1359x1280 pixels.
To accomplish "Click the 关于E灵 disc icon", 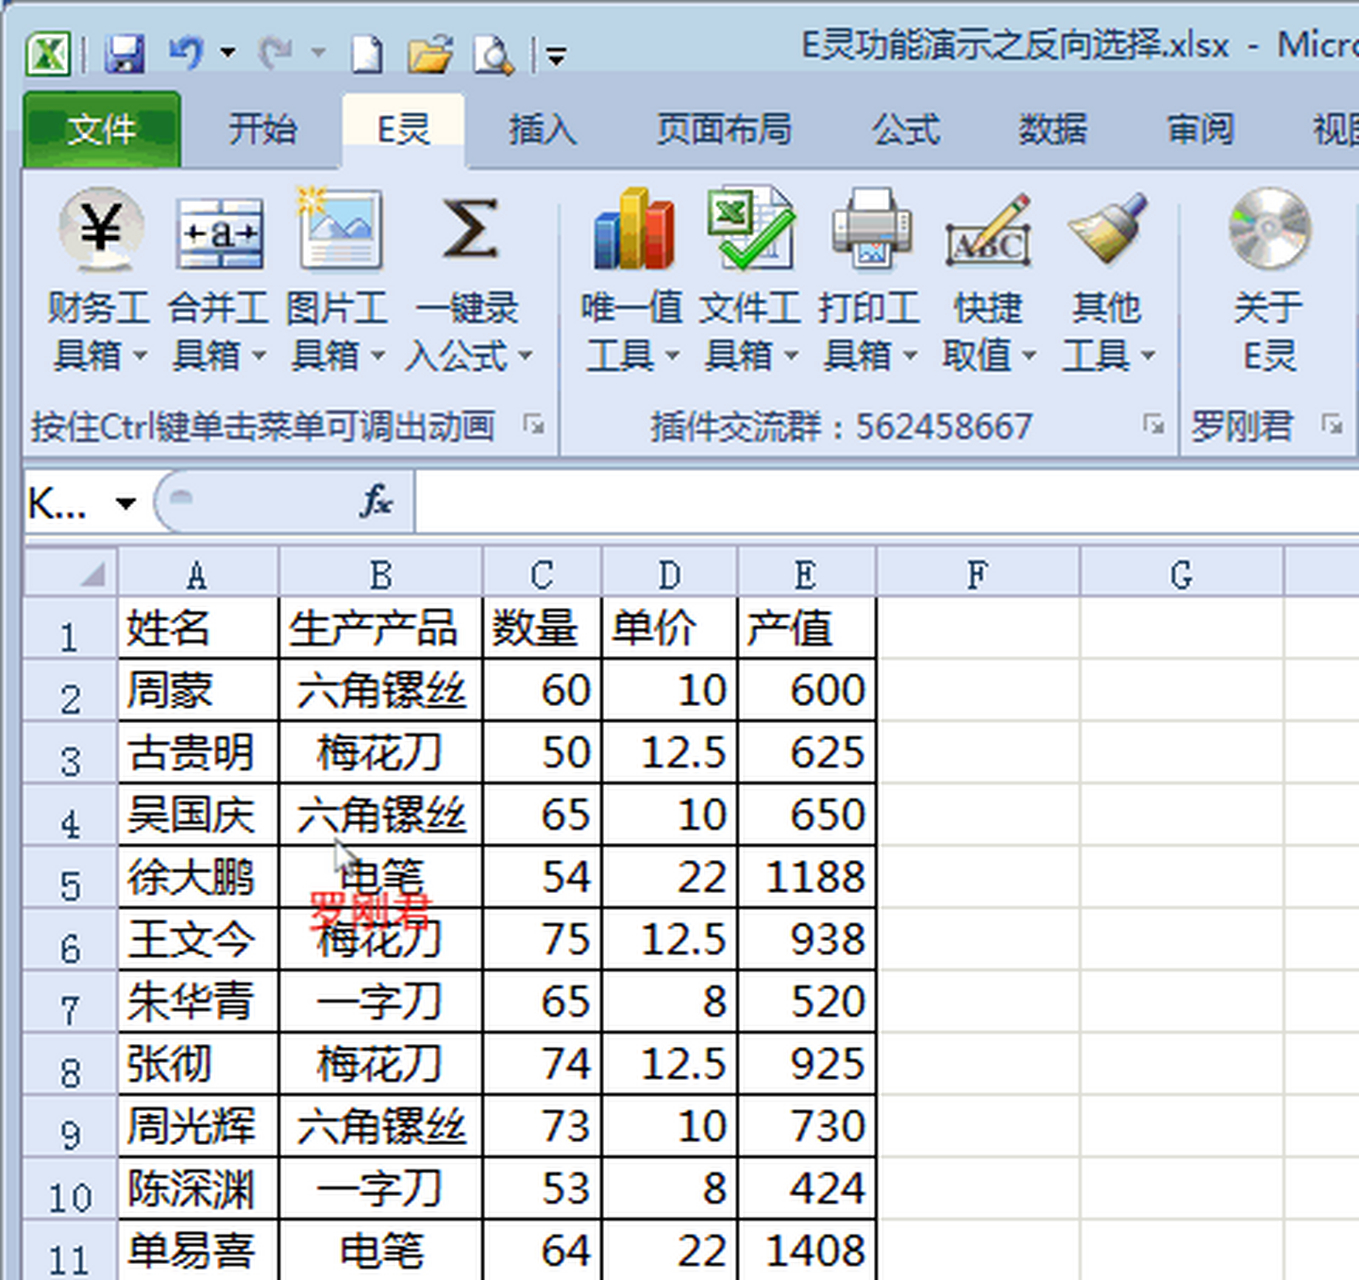I will pos(1269,229).
